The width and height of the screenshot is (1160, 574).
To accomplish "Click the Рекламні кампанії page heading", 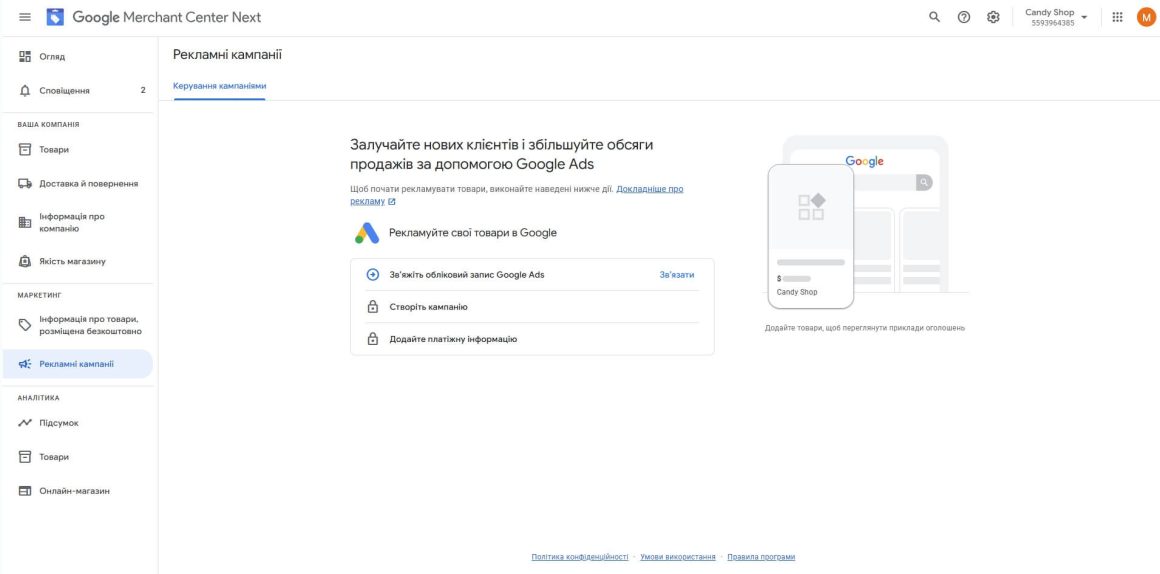I will [227, 55].
